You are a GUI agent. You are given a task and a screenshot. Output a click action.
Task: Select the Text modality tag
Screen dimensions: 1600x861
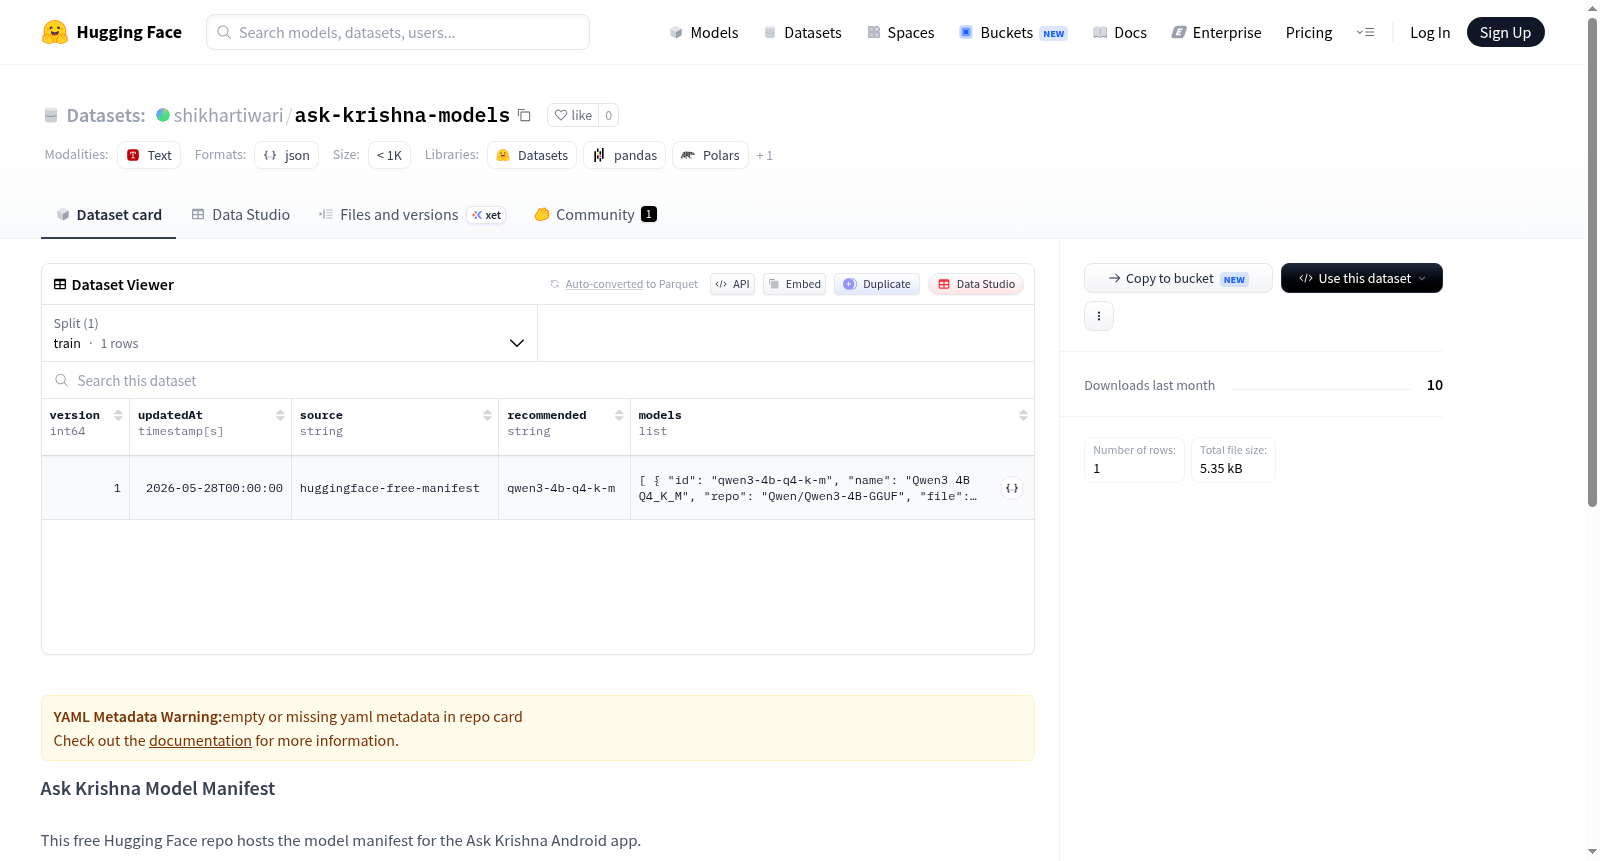click(149, 155)
